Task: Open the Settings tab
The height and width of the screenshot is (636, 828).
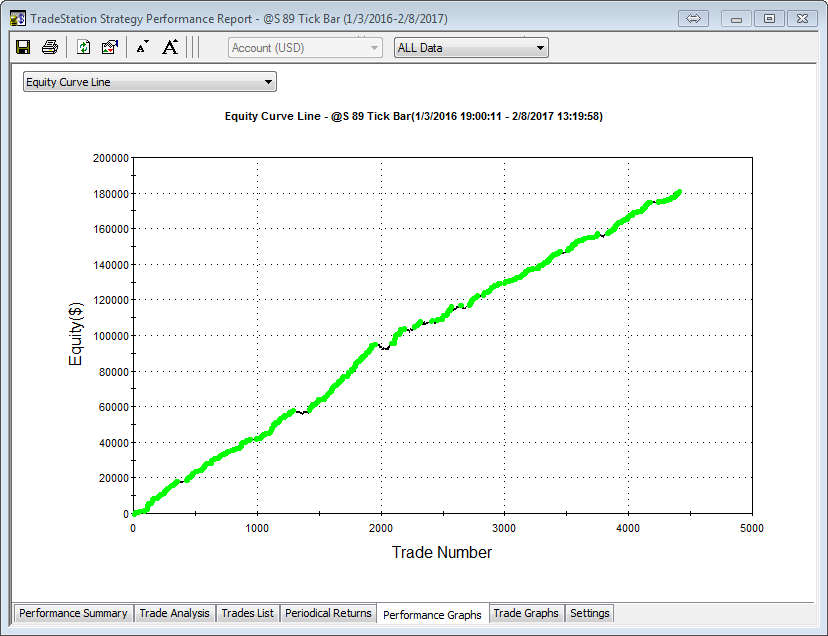Action: coord(589,613)
